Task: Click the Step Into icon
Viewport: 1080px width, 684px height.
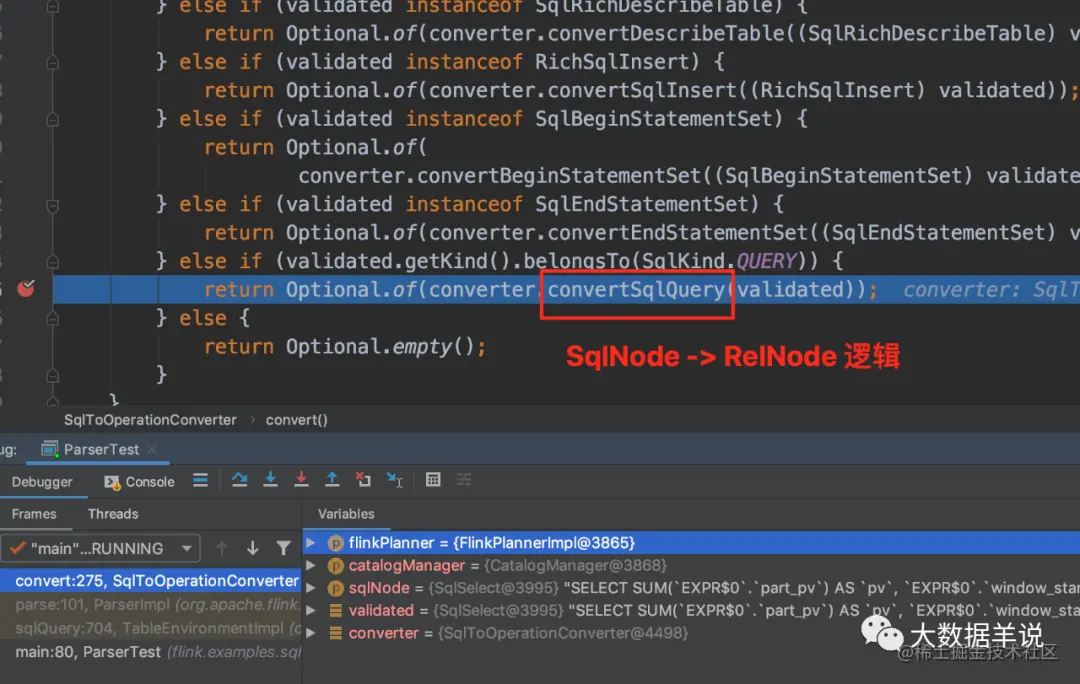Action: [270, 479]
